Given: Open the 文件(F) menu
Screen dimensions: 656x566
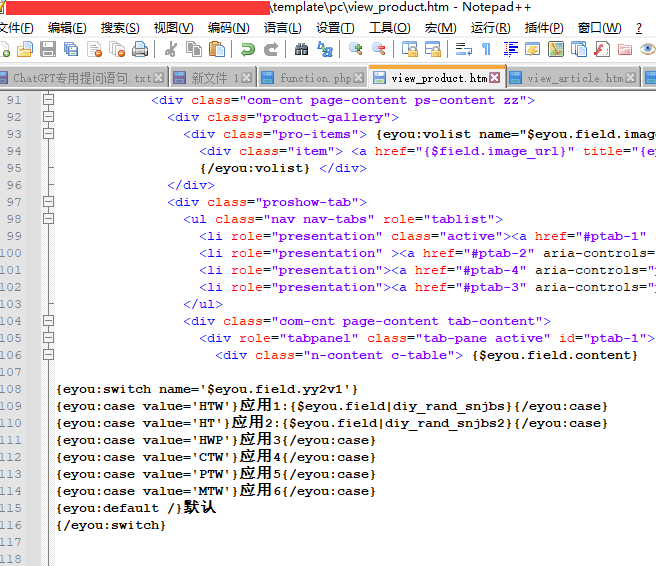Looking at the screenshot, I should (x=16, y=28).
